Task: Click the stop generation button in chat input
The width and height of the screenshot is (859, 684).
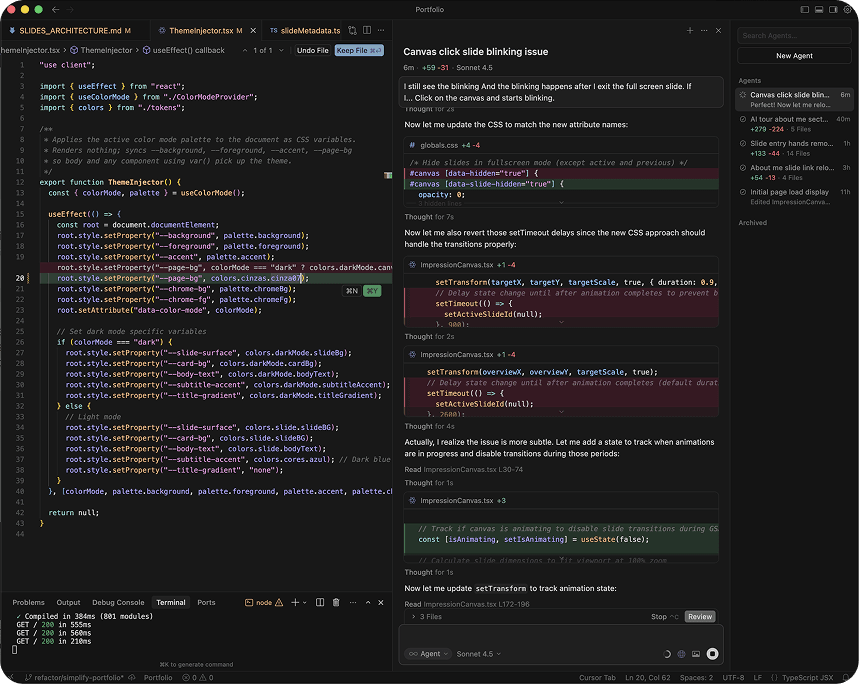Action: tap(713, 654)
